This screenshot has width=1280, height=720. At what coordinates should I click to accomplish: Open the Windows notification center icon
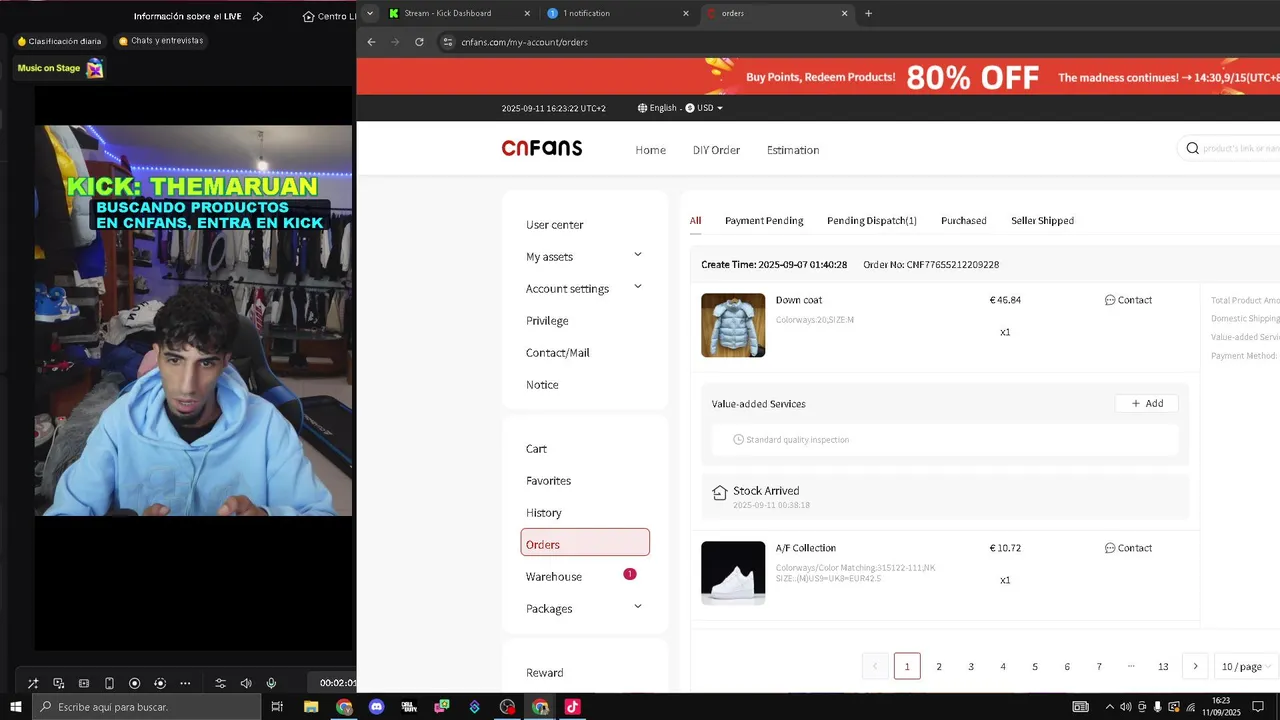[1258, 707]
